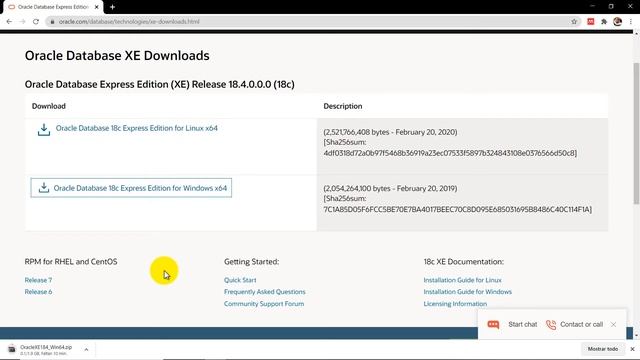
Task: Open the Chrome profile avatar
Action: [x=618, y=22]
